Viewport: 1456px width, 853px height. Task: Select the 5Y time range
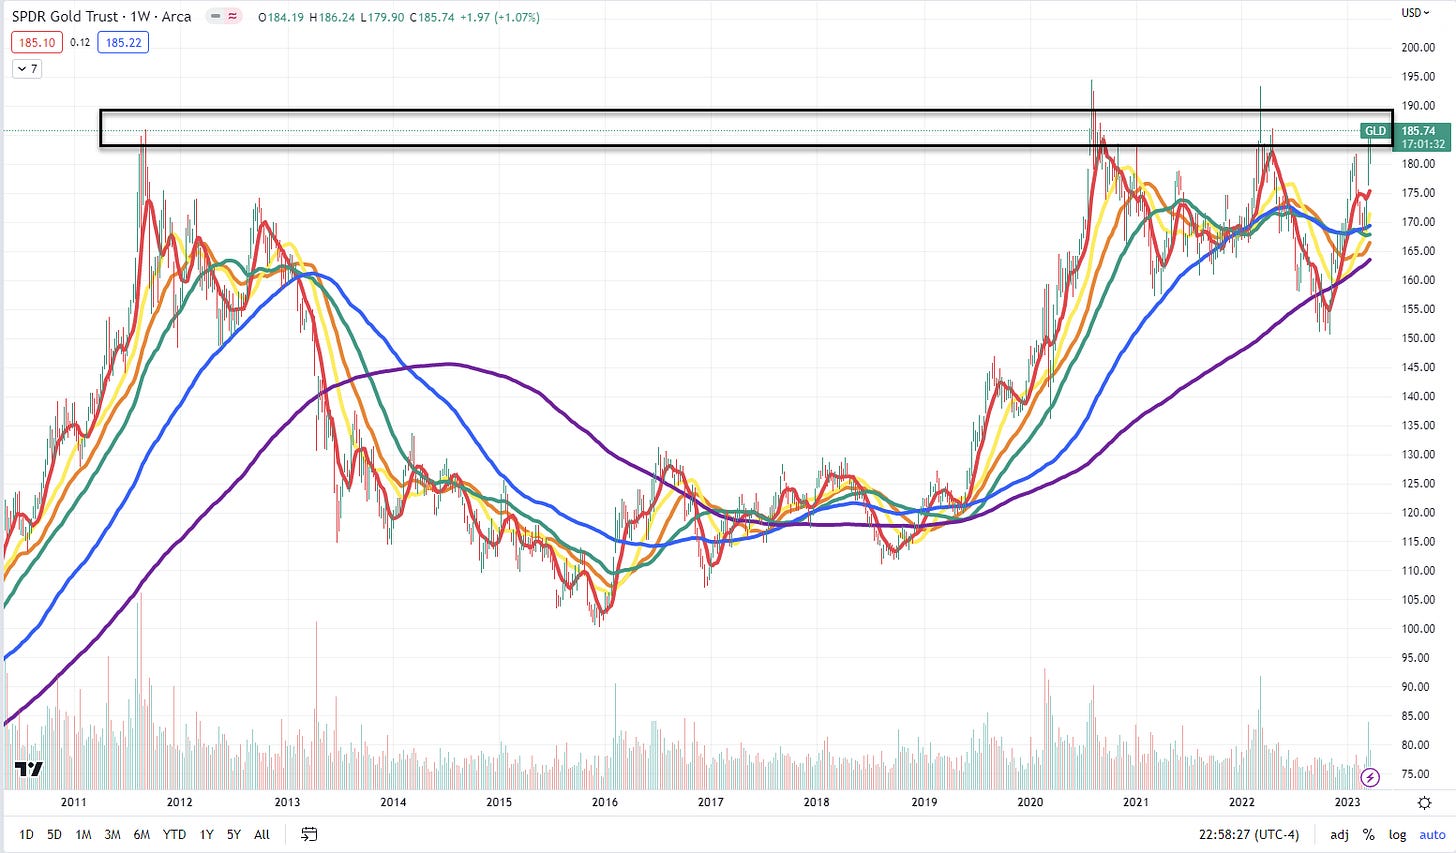point(233,834)
